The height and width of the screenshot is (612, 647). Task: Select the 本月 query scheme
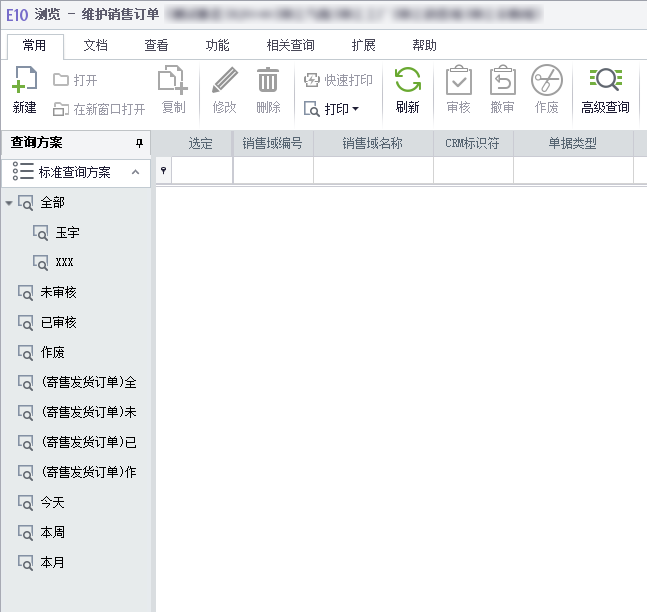tap(52, 562)
